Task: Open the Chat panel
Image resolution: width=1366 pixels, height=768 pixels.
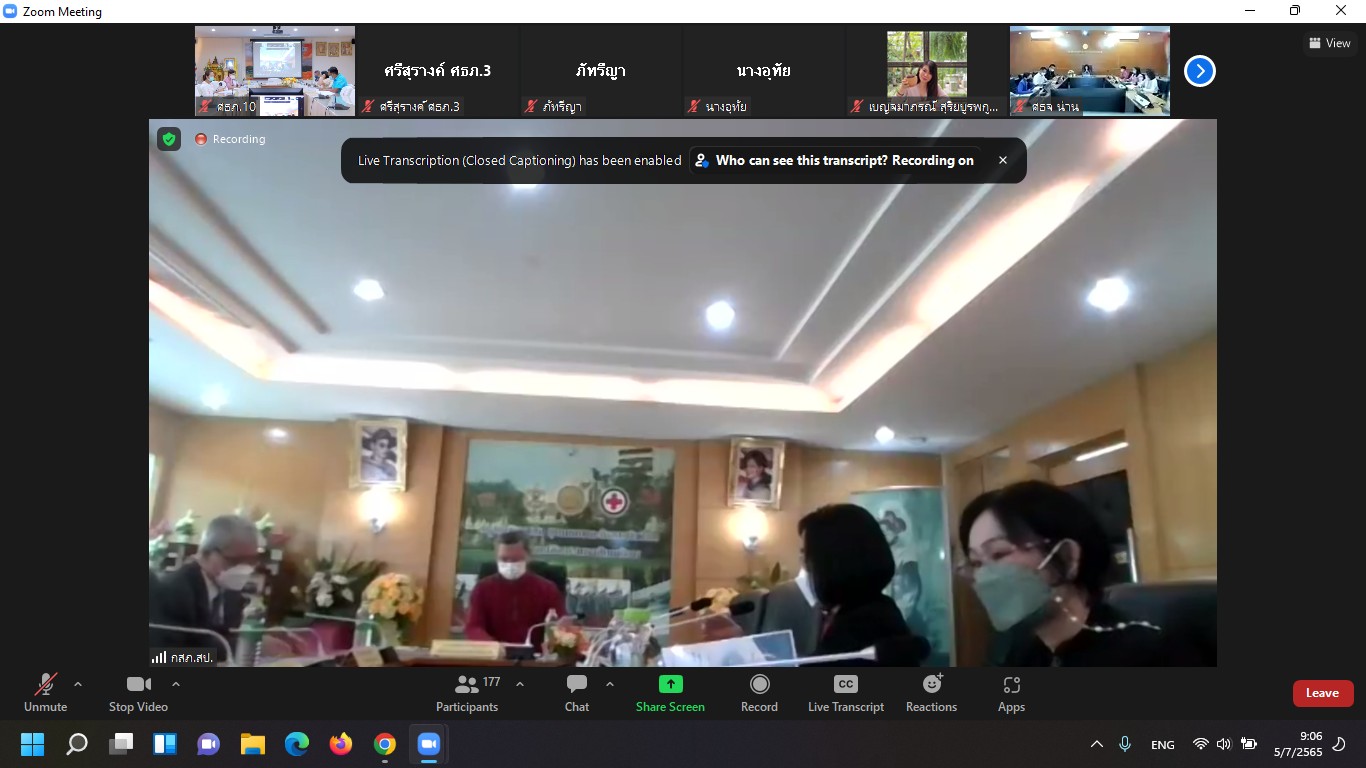Action: pos(577,693)
